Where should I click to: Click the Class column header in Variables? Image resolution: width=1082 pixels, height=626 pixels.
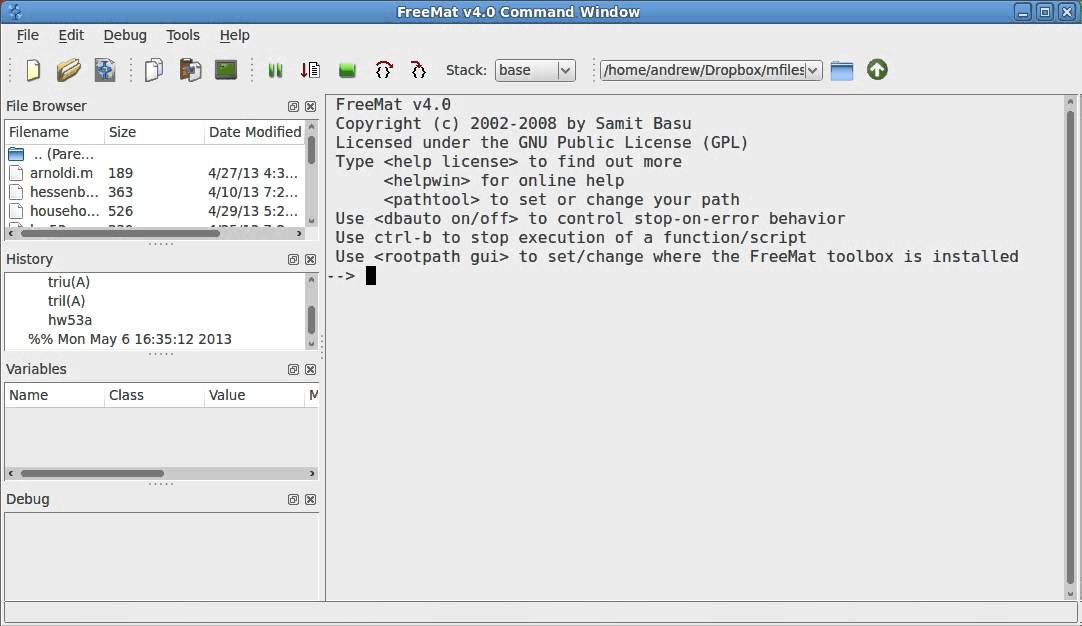154,395
